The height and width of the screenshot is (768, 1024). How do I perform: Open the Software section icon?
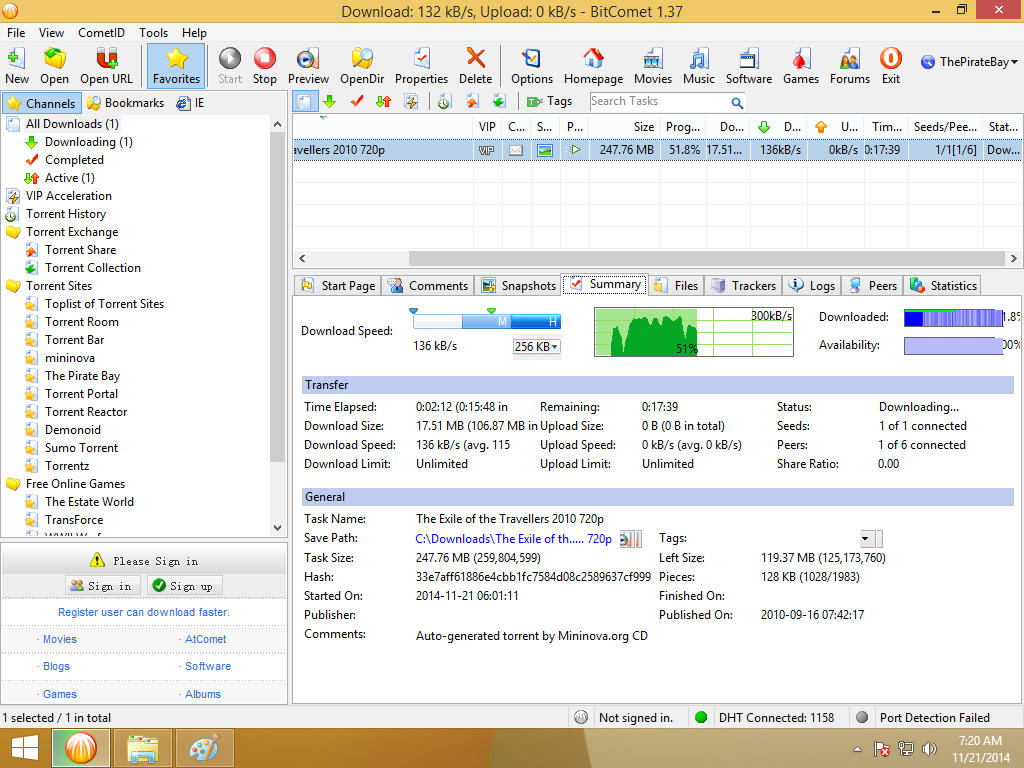click(748, 66)
